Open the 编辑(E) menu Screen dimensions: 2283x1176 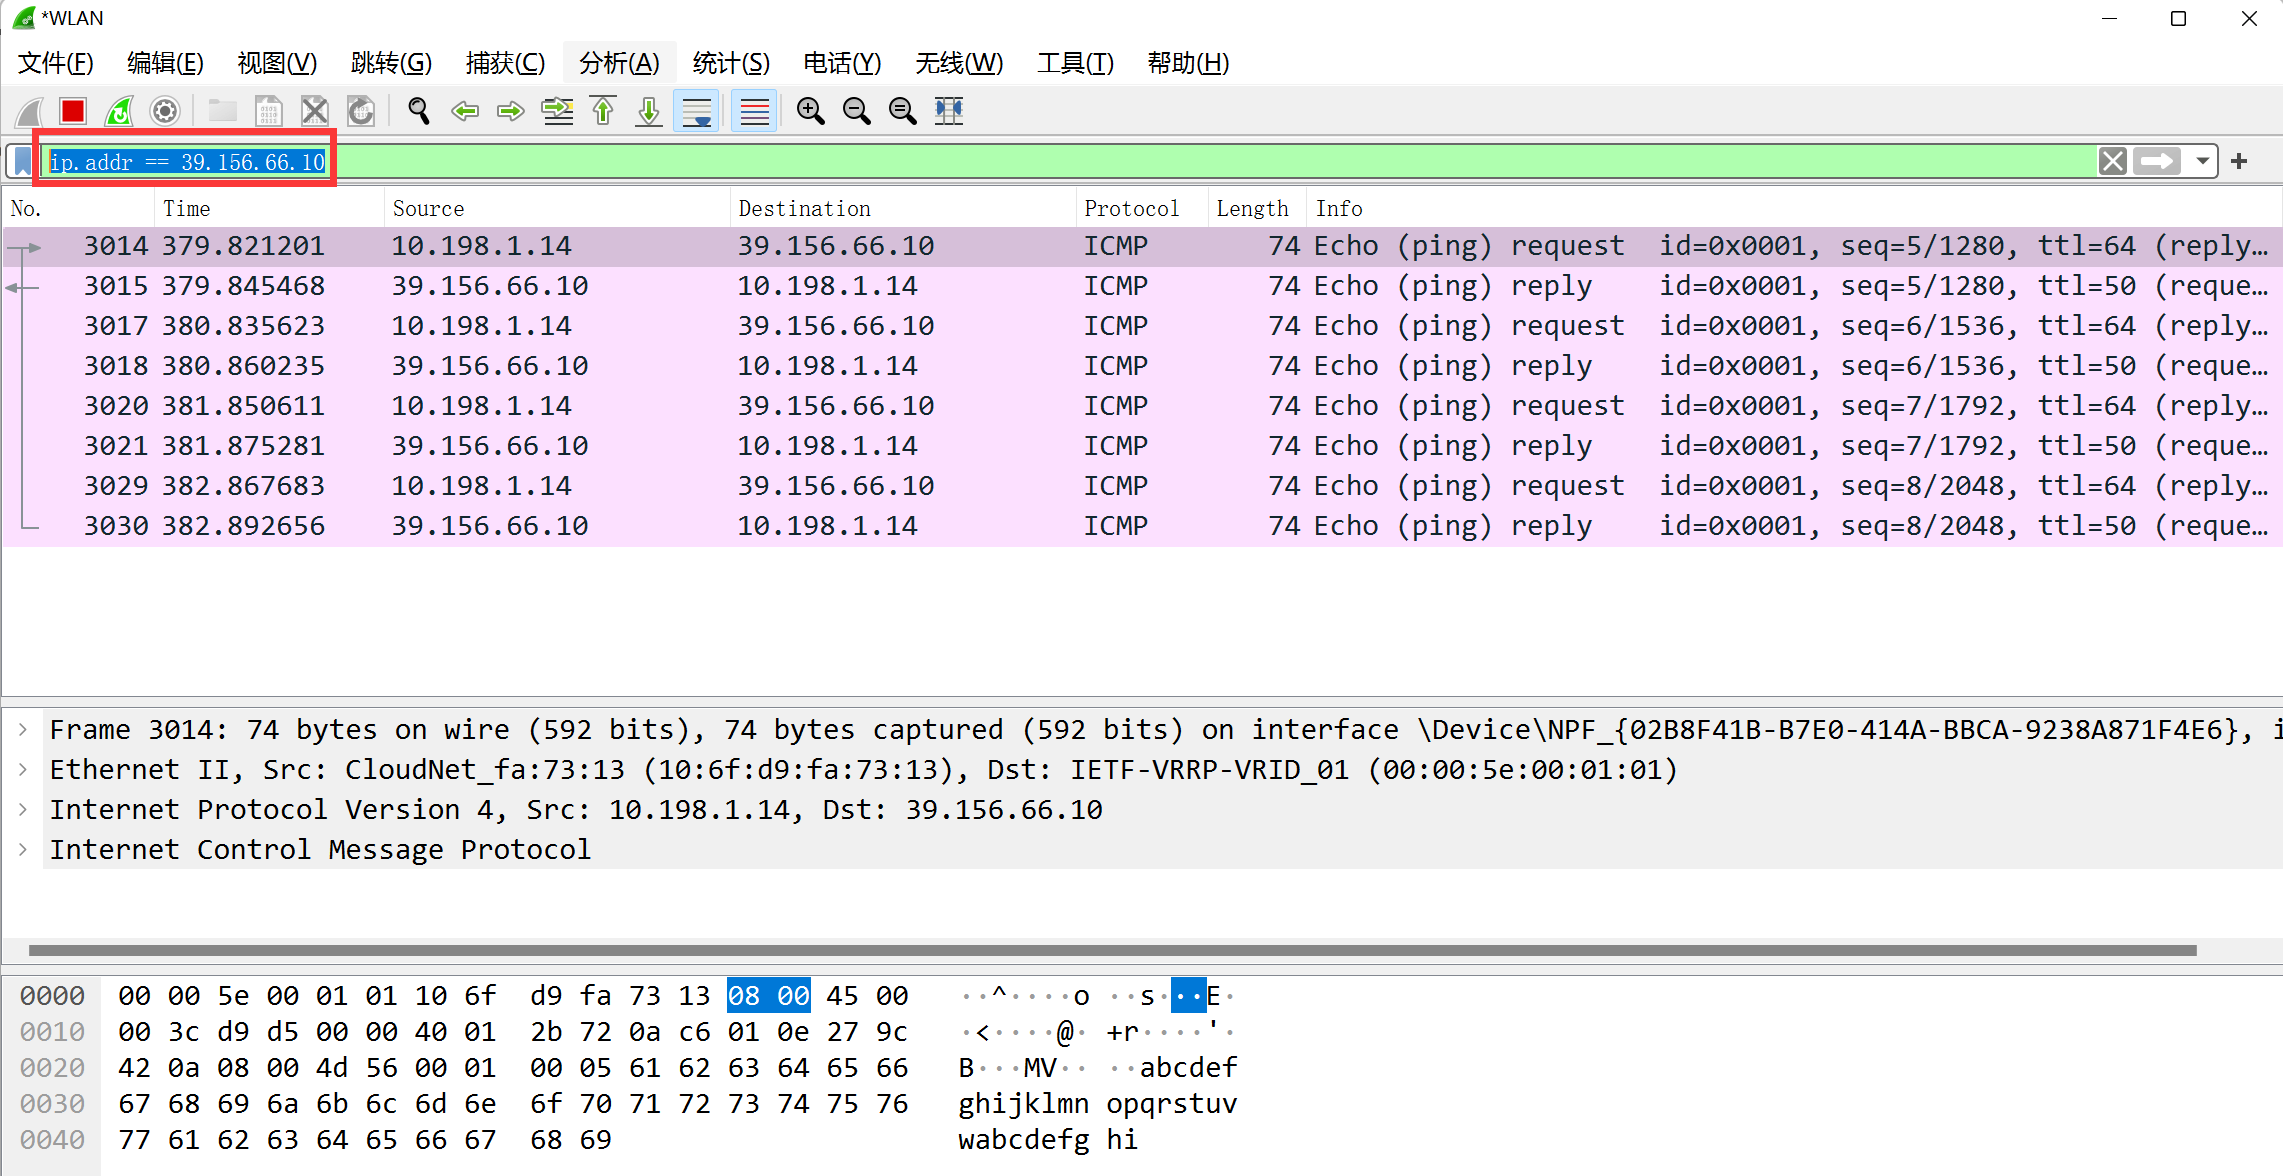point(166,64)
